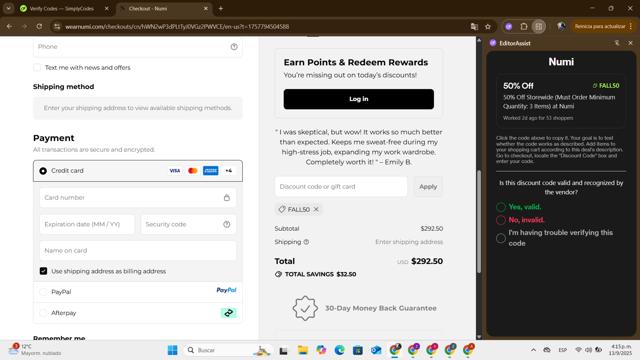
Task: Open File Explorer from taskbar
Action: point(303,350)
